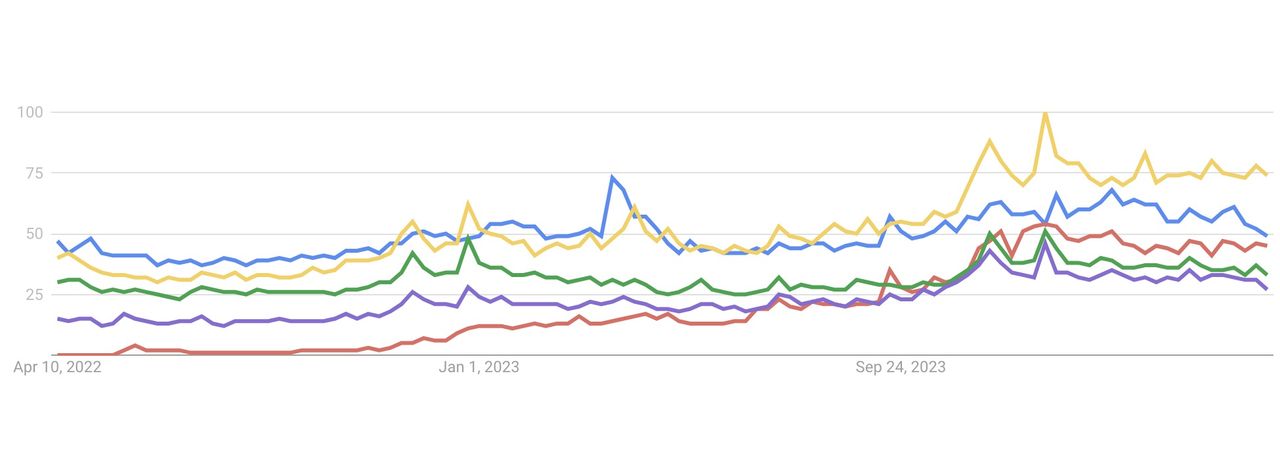Click the yellow line's final point at far right
This screenshot has height=470, width=1280.
(x=1267, y=175)
